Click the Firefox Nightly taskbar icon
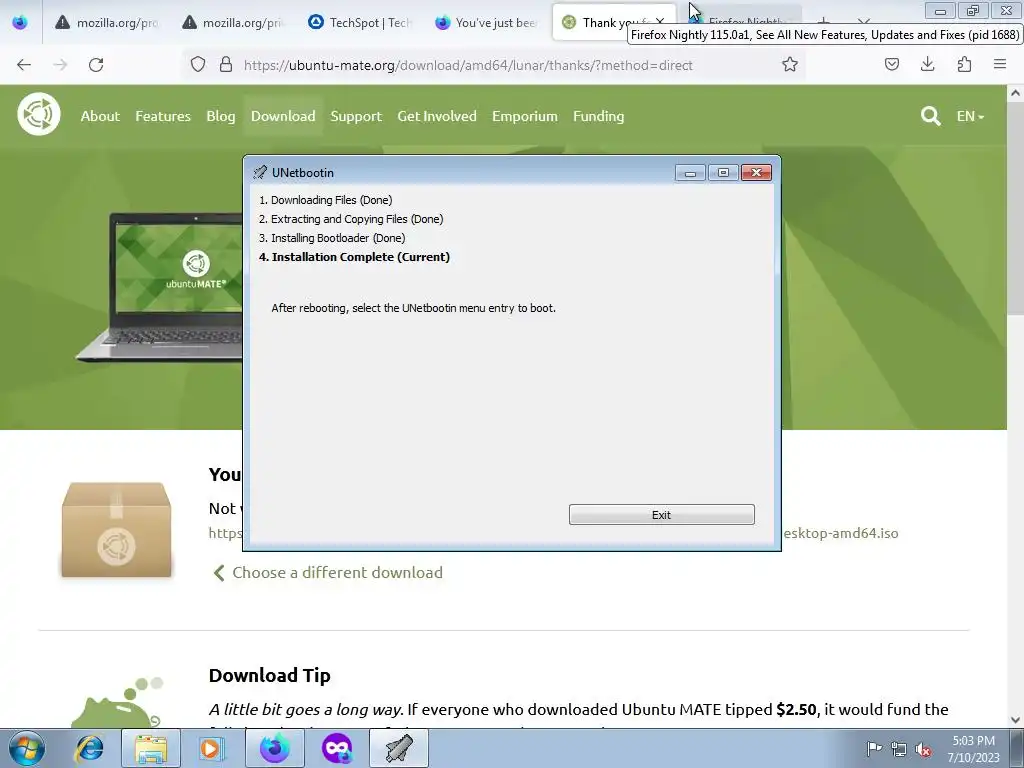1024x768 pixels. click(275, 748)
